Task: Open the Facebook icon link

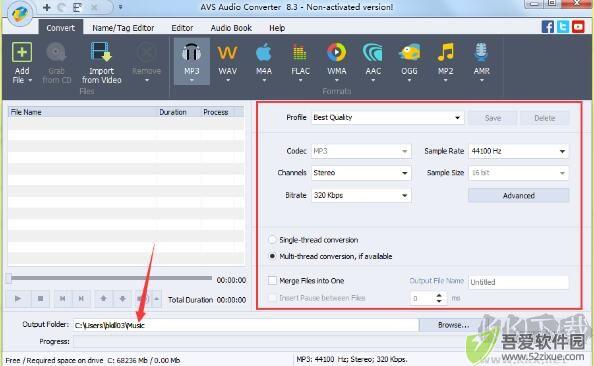Action: pyautogui.click(x=547, y=27)
